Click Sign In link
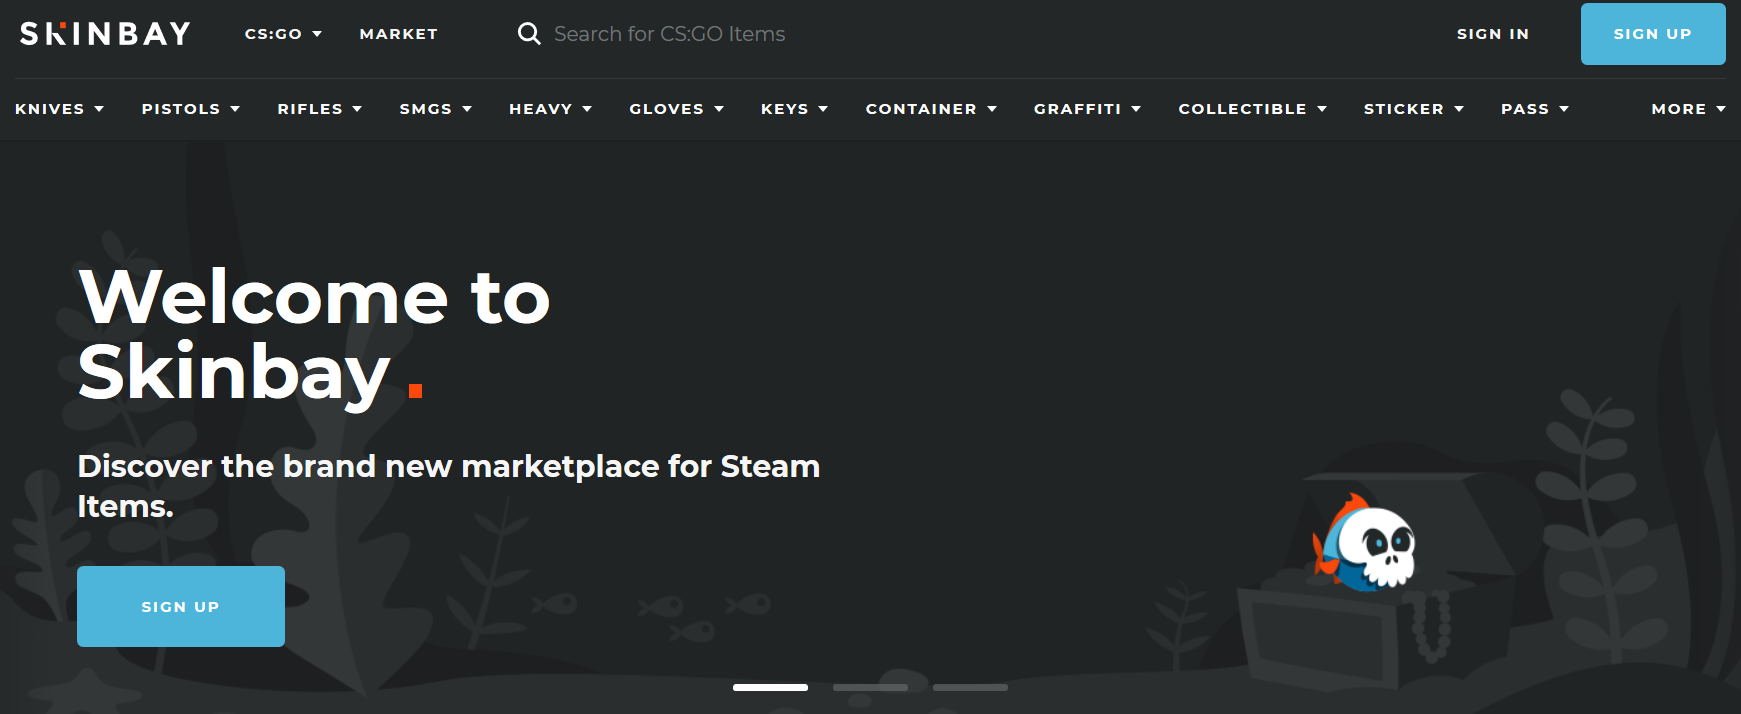This screenshot has height=714, width=1741. [x=1493, y=34]
